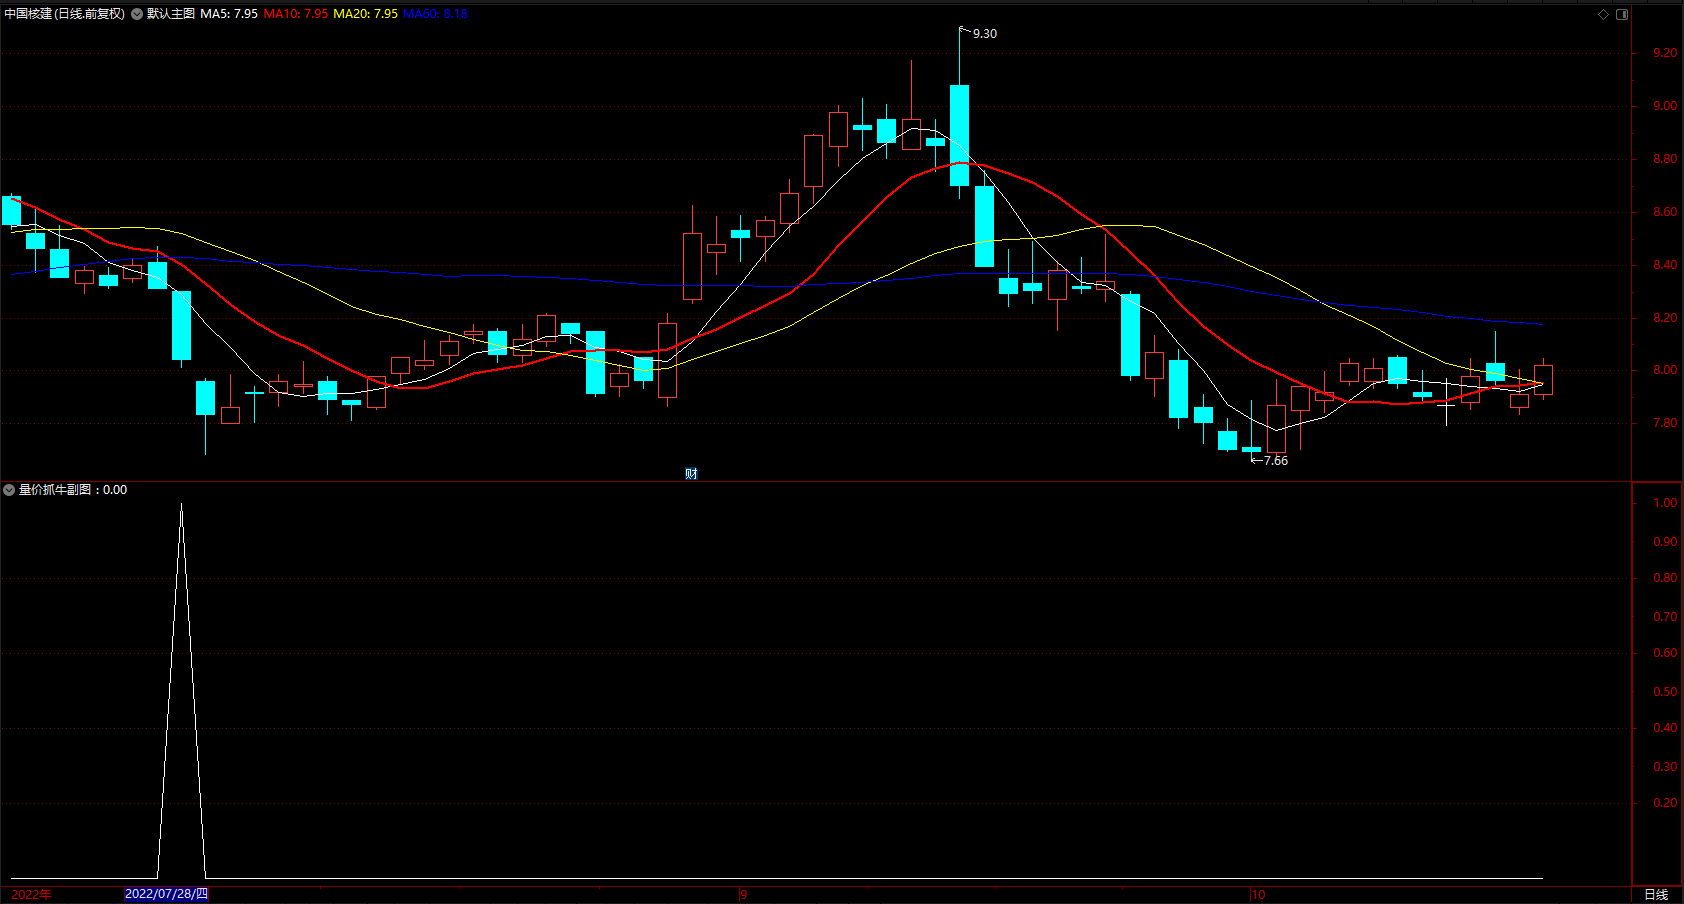This screenshot has width=1684, height=904.
Task: Expand the 量价抓牛副图 sub-chart indicator menu
Action: [9, 490]
